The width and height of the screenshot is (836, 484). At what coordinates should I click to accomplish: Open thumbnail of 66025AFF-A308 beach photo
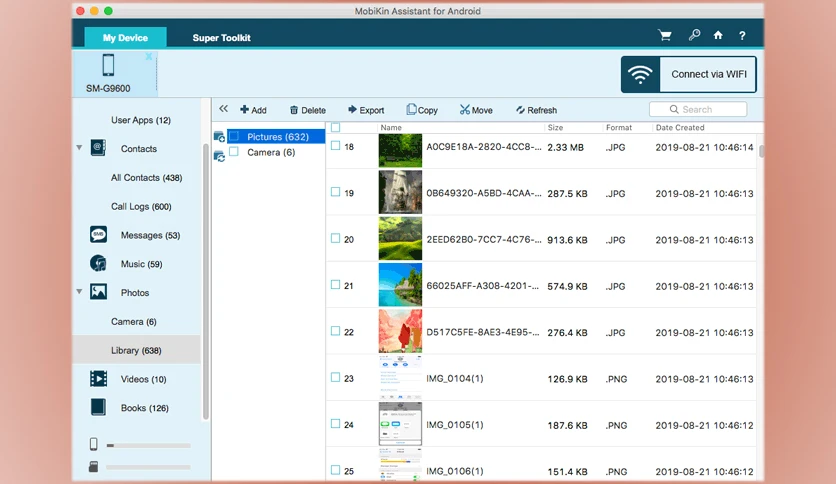coord(400,285)
